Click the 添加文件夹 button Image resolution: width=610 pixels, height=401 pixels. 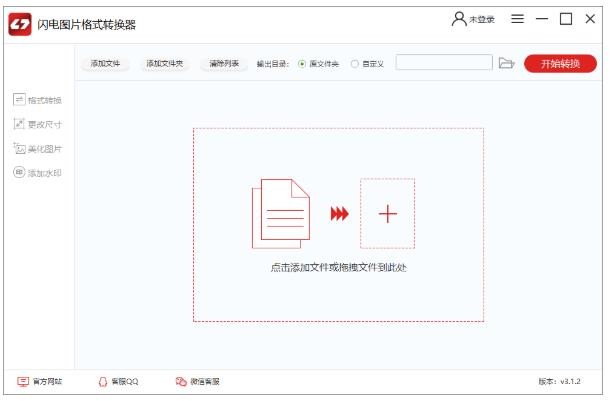pyautogui.click(x=165, y=63)
